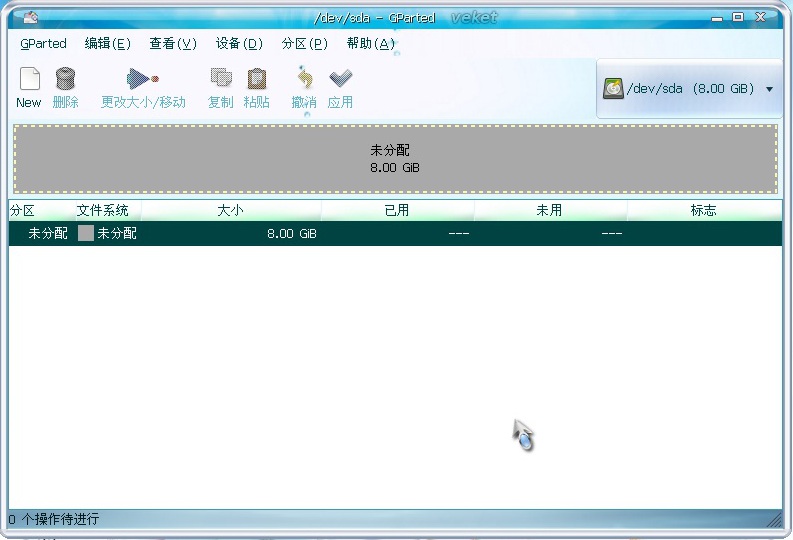This screenshot has width=793, height=540.
Task: Select the 未分配 partition row name
Action: [x=48, y=233]
